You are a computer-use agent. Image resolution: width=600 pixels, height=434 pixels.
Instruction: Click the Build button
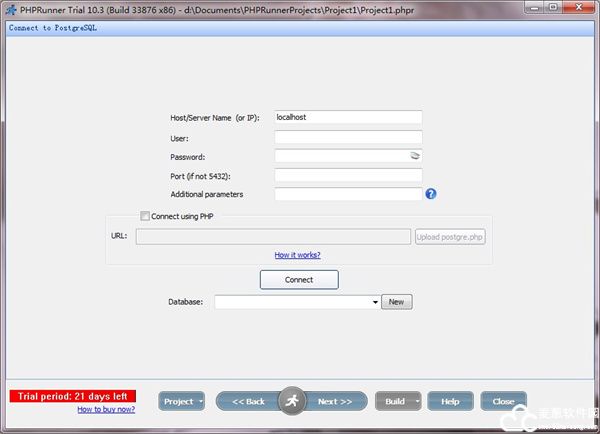point(395,401)
